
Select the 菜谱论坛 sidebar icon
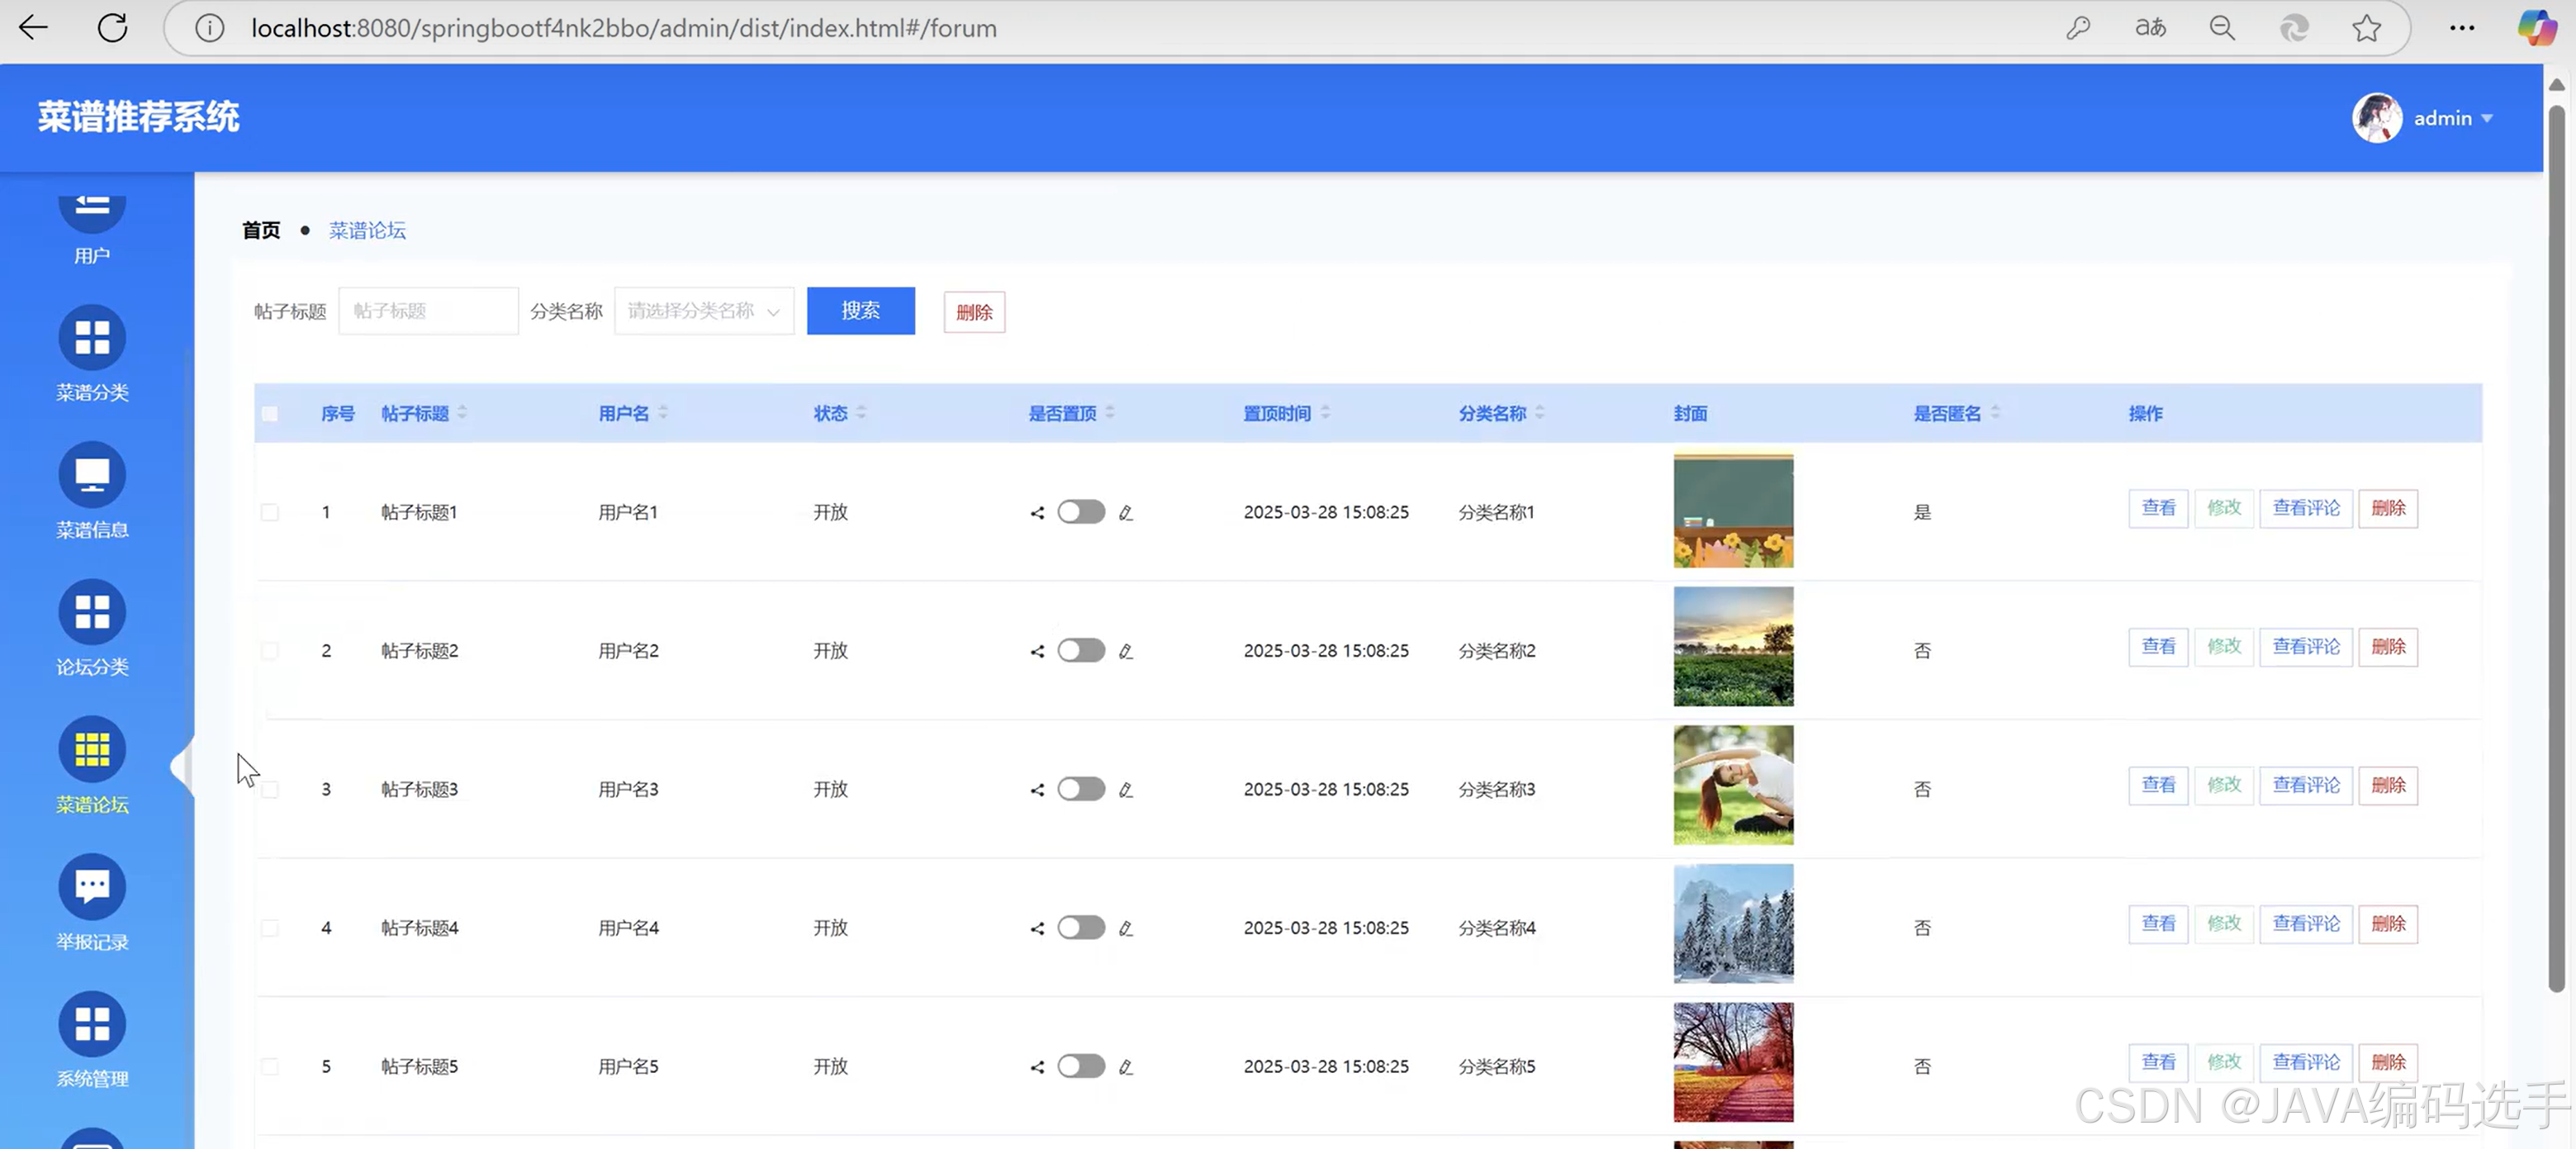pos(92,749)
